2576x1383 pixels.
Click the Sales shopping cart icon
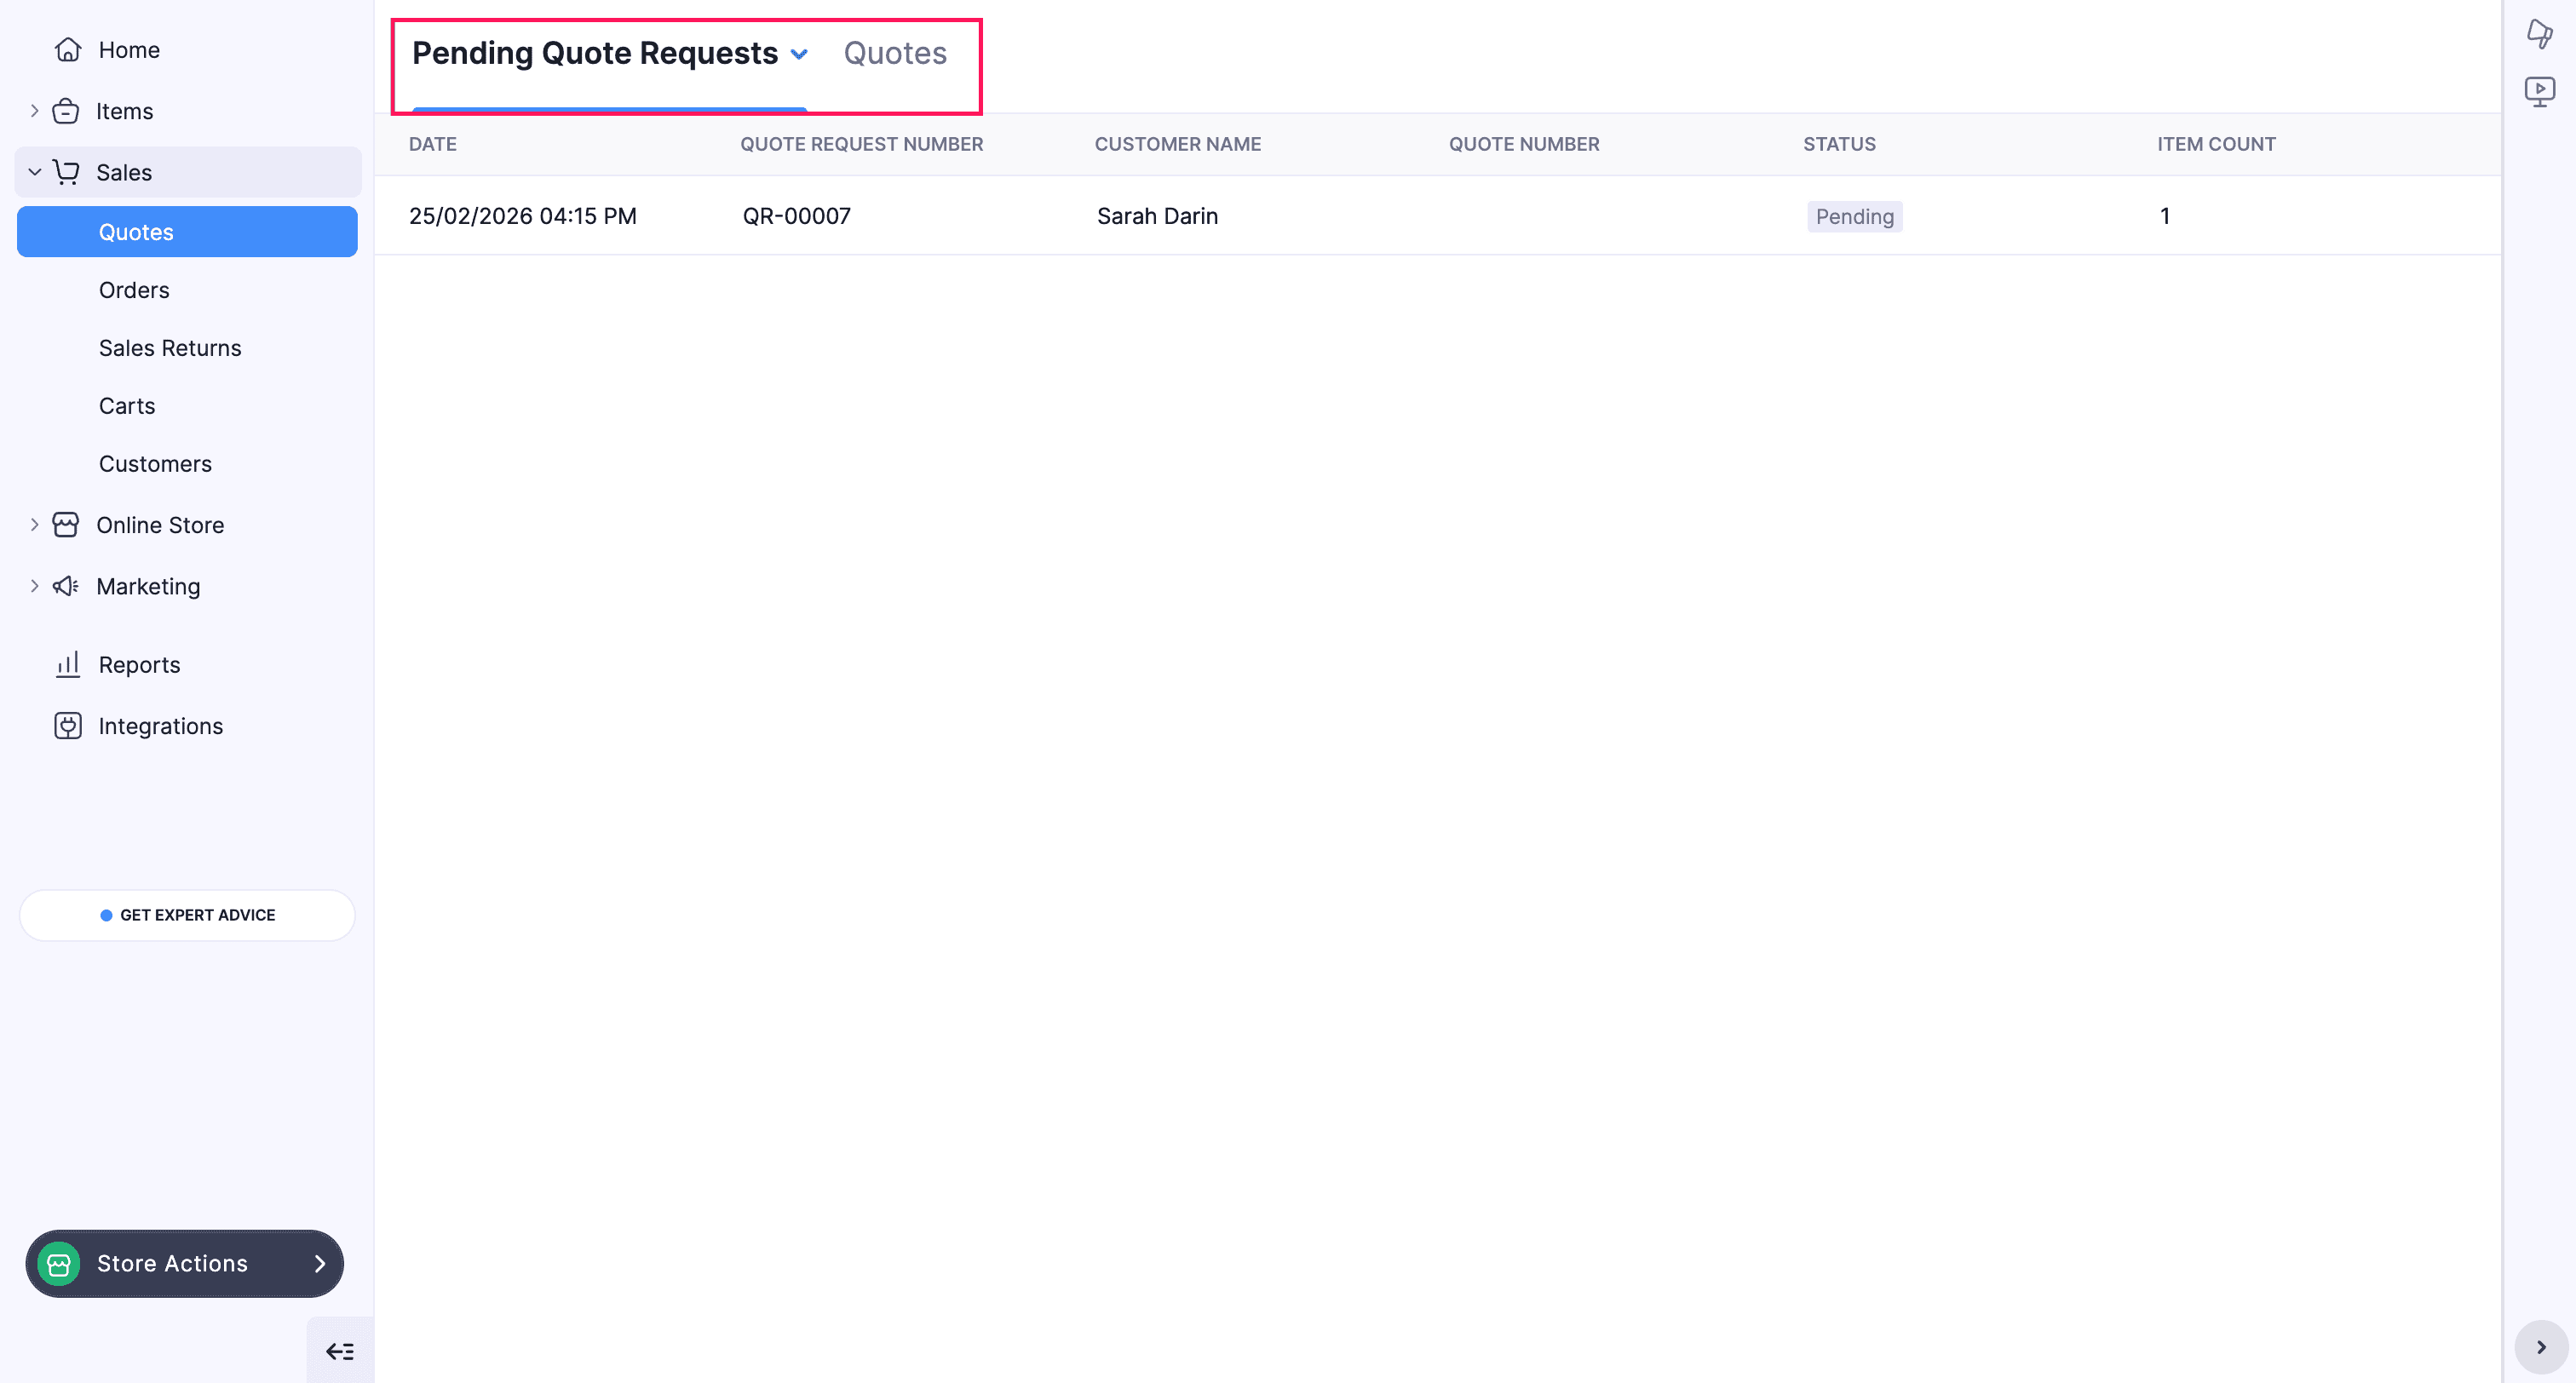coord(66,171)
